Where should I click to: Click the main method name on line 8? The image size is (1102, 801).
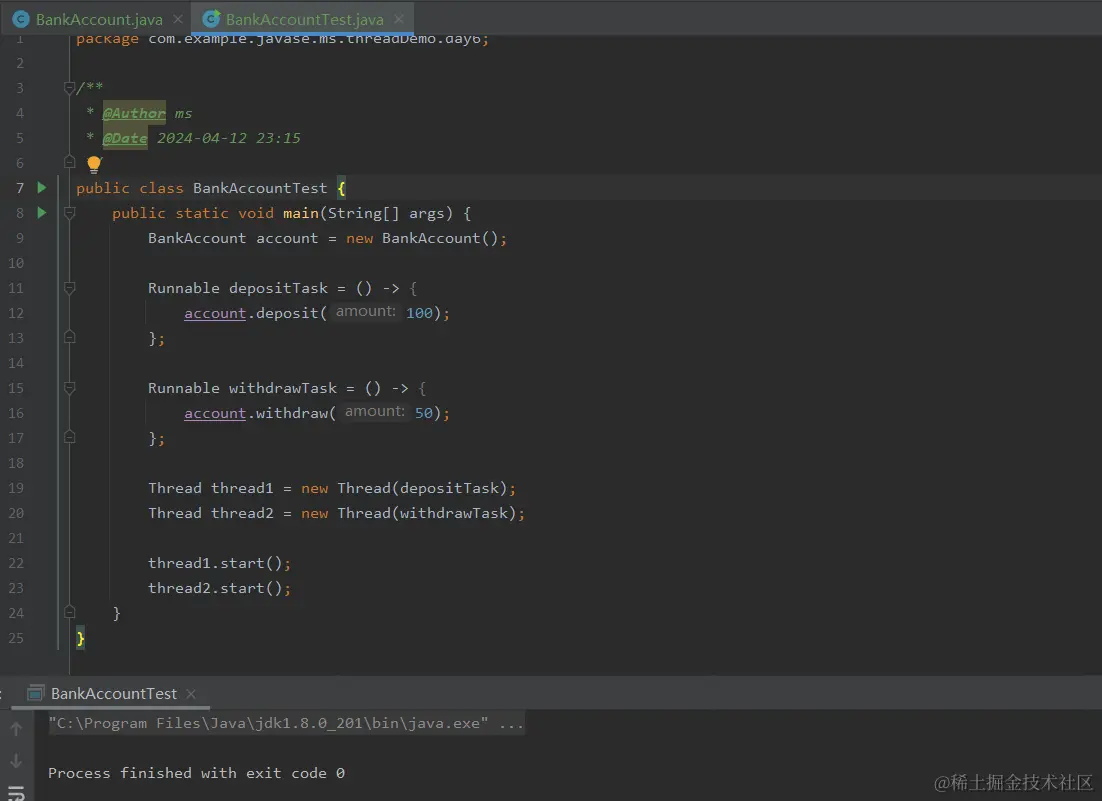pyautogui.click(x=301, y=213)
